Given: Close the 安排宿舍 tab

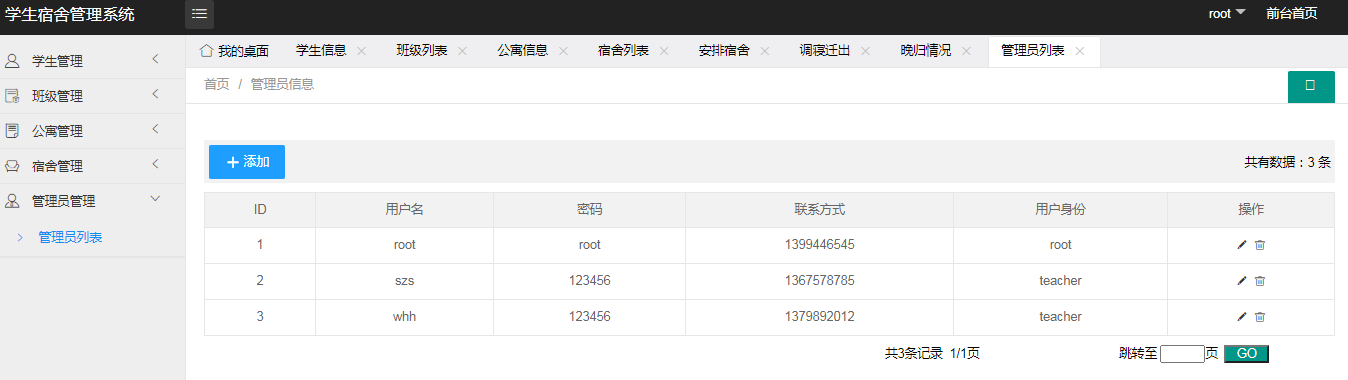Looking at the screenshot, I should (x=765, y=51).
